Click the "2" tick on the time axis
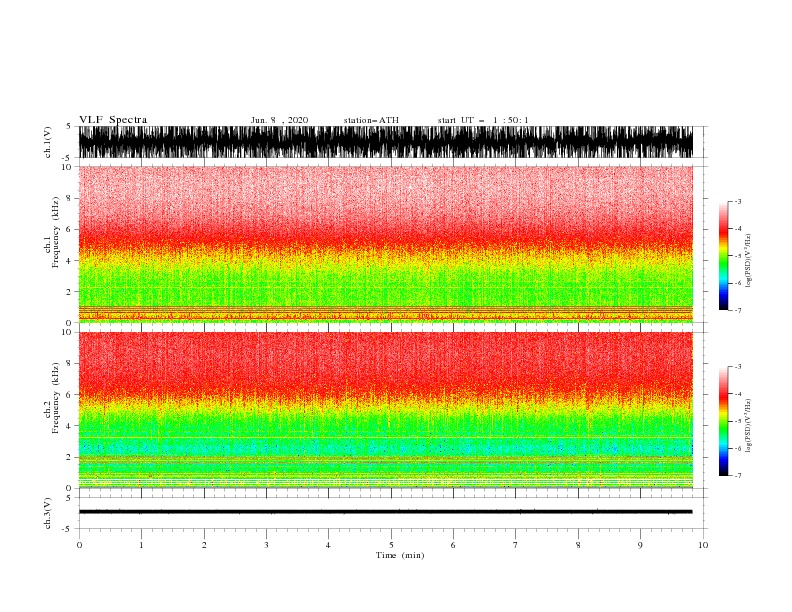792x612 pixels. tap(204, 545)
